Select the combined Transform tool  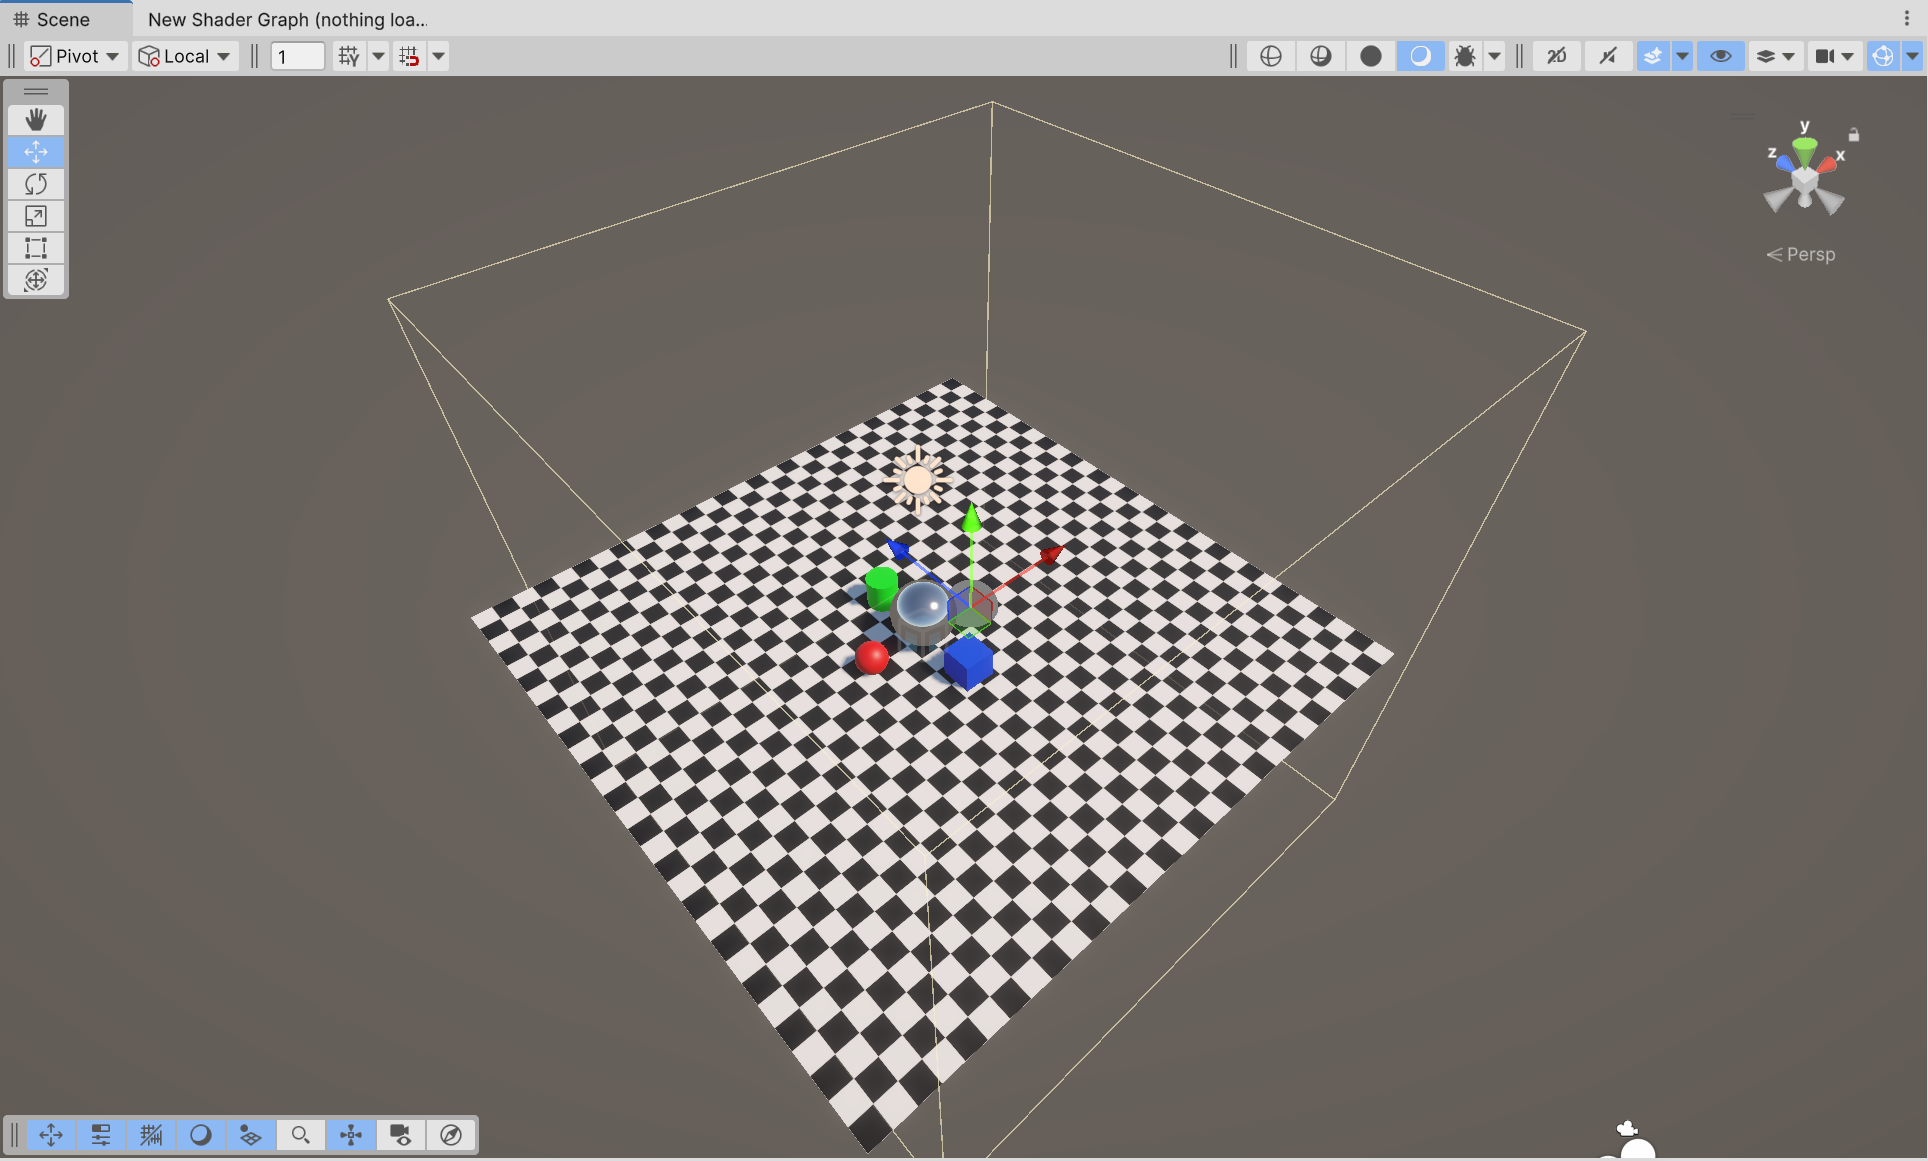pyautogui.click(x=36, y=280)
